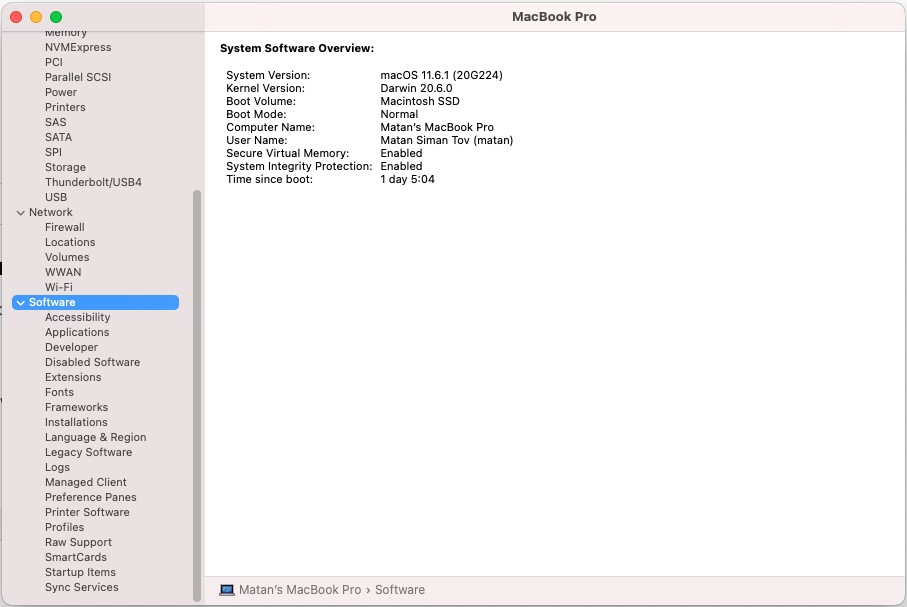Select Power in the sidebar
Viewport: 907px width, 607px height.
click(61, 93)
